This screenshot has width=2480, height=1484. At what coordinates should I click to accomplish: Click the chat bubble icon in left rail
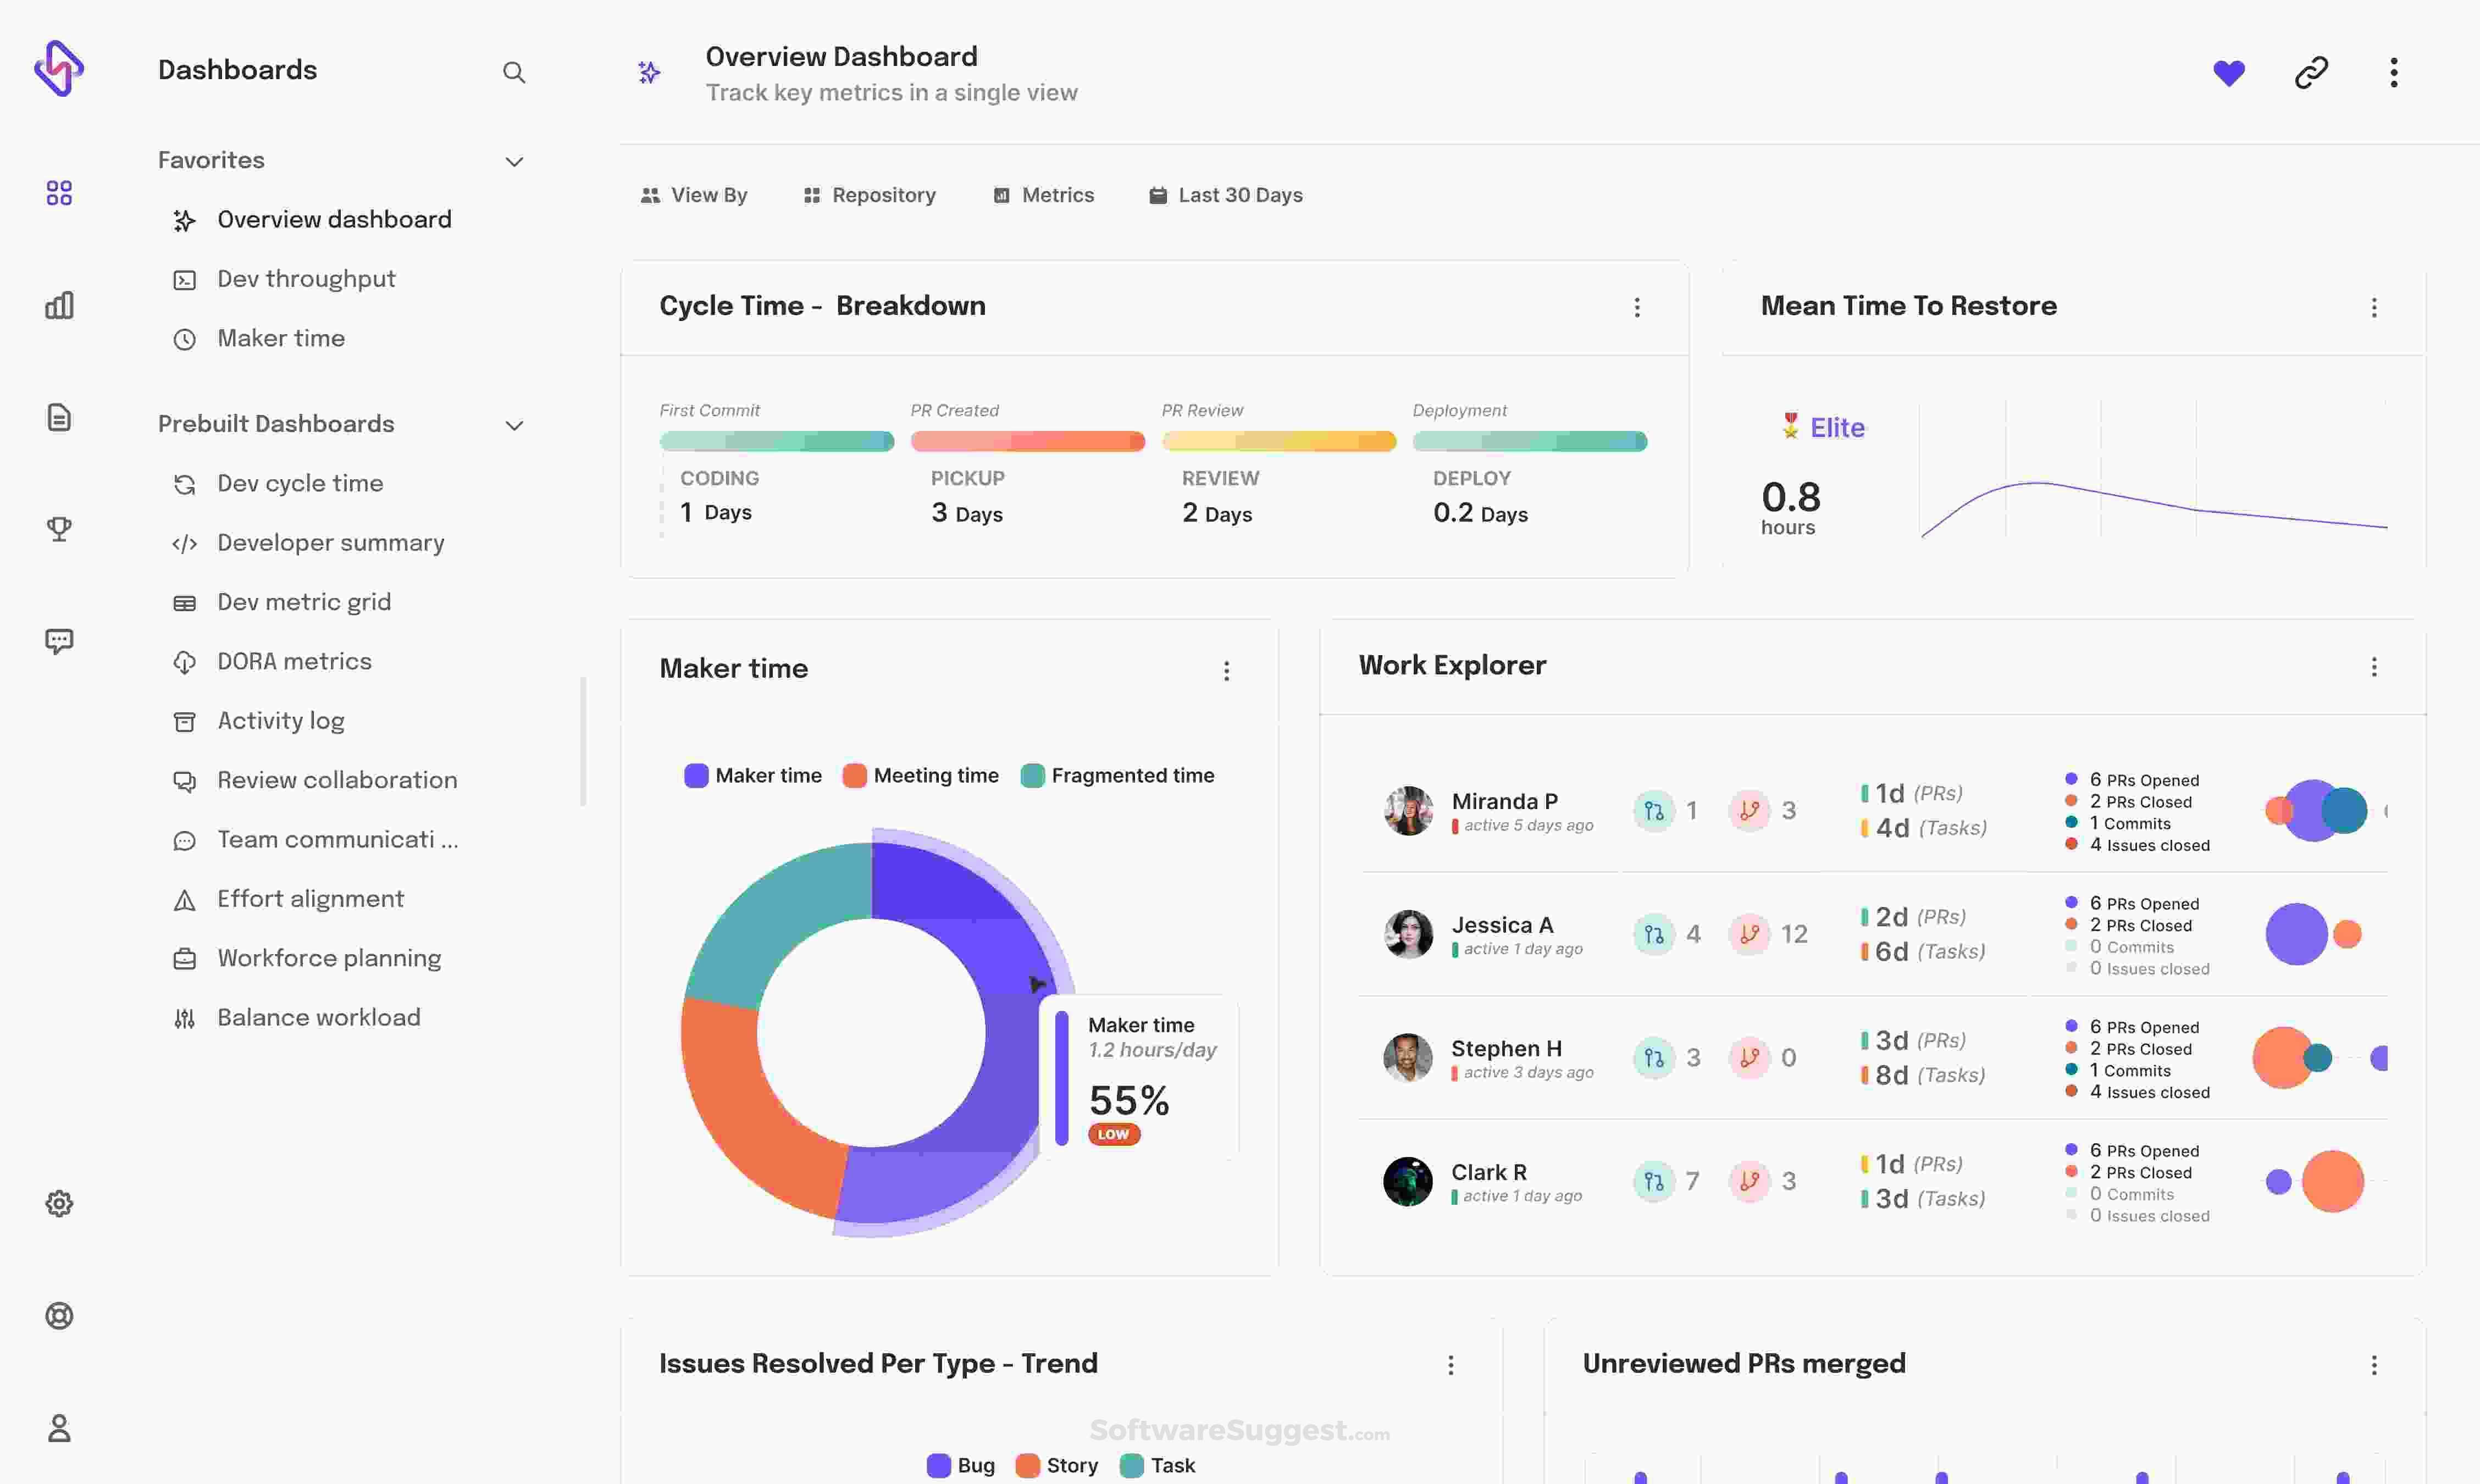coord(59,641)
